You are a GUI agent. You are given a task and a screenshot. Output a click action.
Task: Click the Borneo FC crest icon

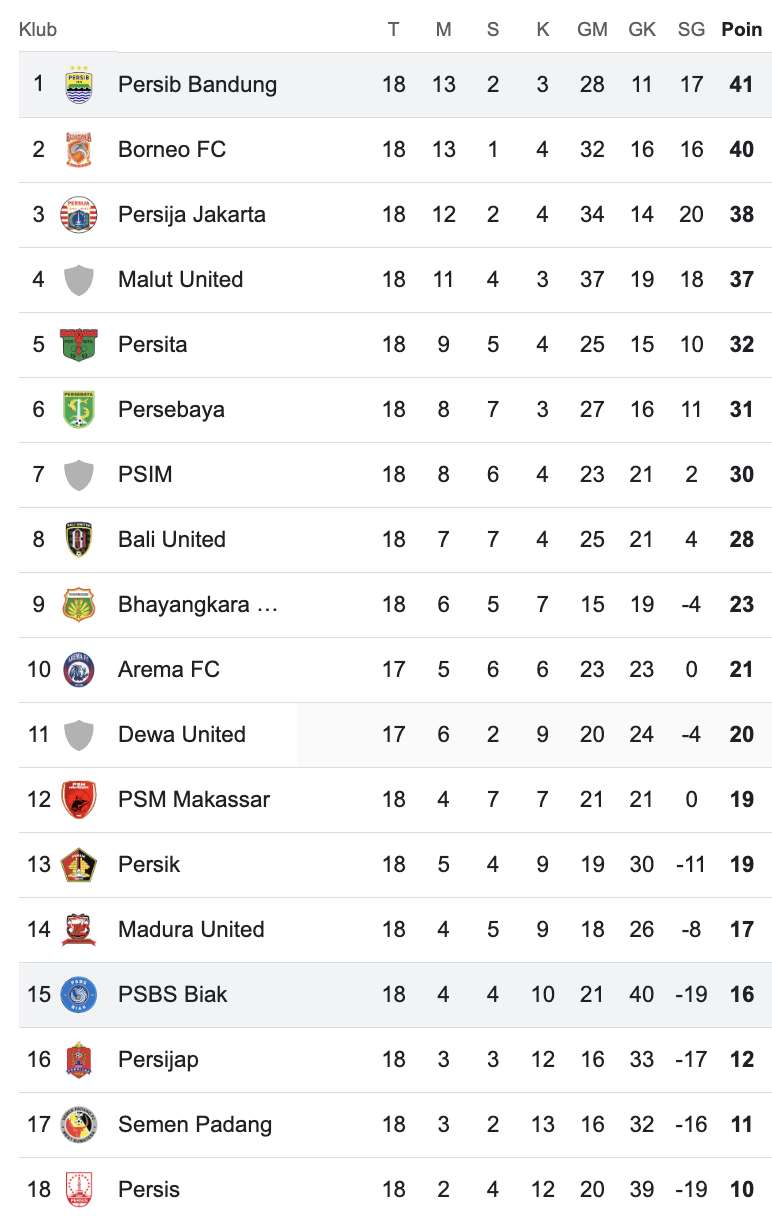pos(79,149)
